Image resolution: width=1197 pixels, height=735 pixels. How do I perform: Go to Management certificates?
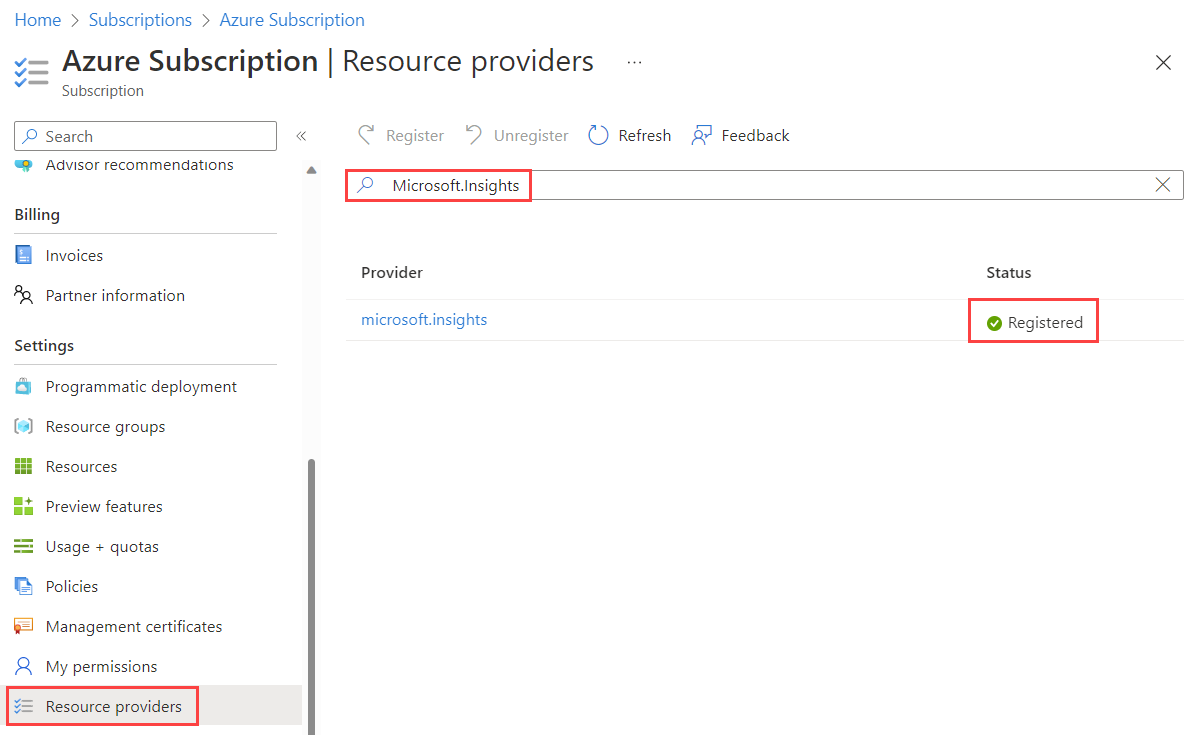[134, 627]
